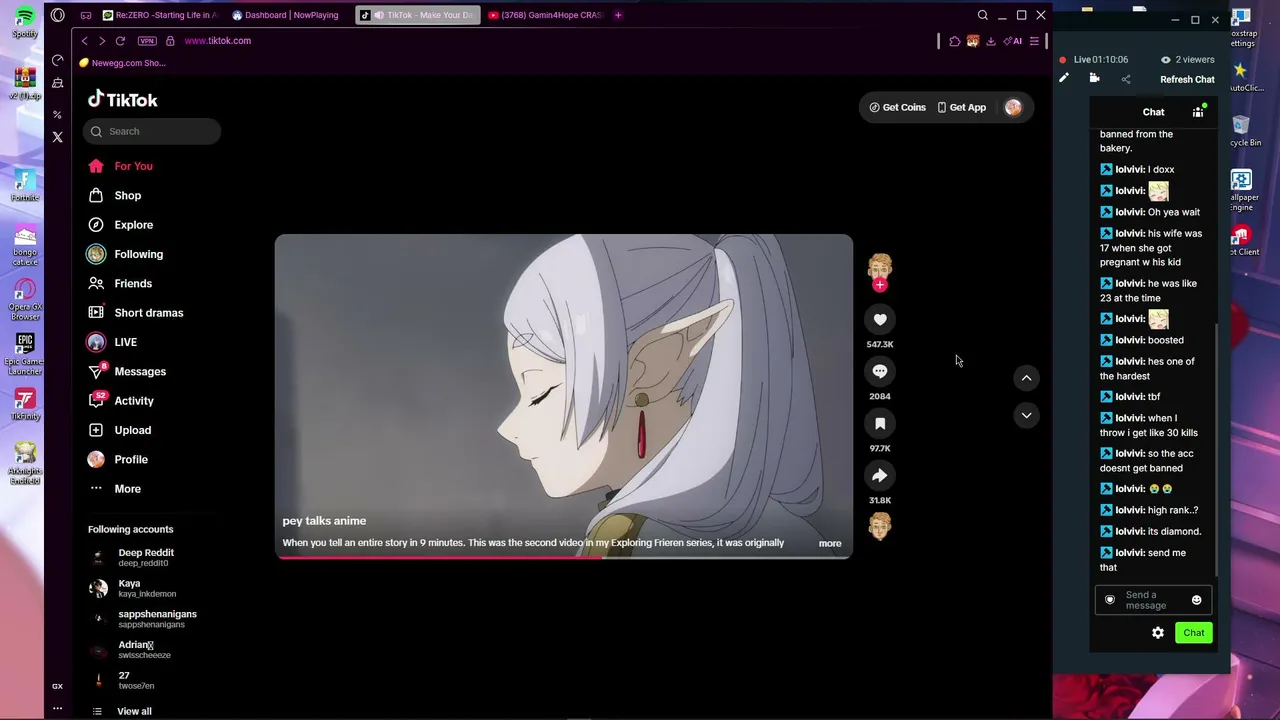Open the browser AI assistant icon

pos(1013,41)
